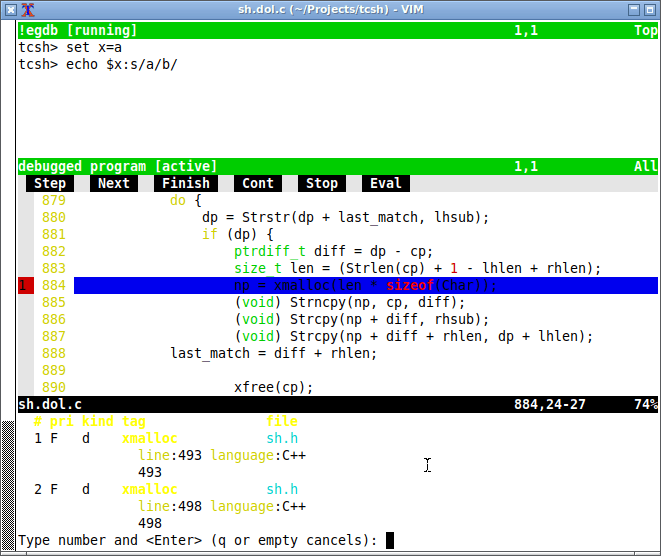Click the Finish debugger button
Image resolution: width=661 pixels, height=556 pixels.
click(186, 183)
